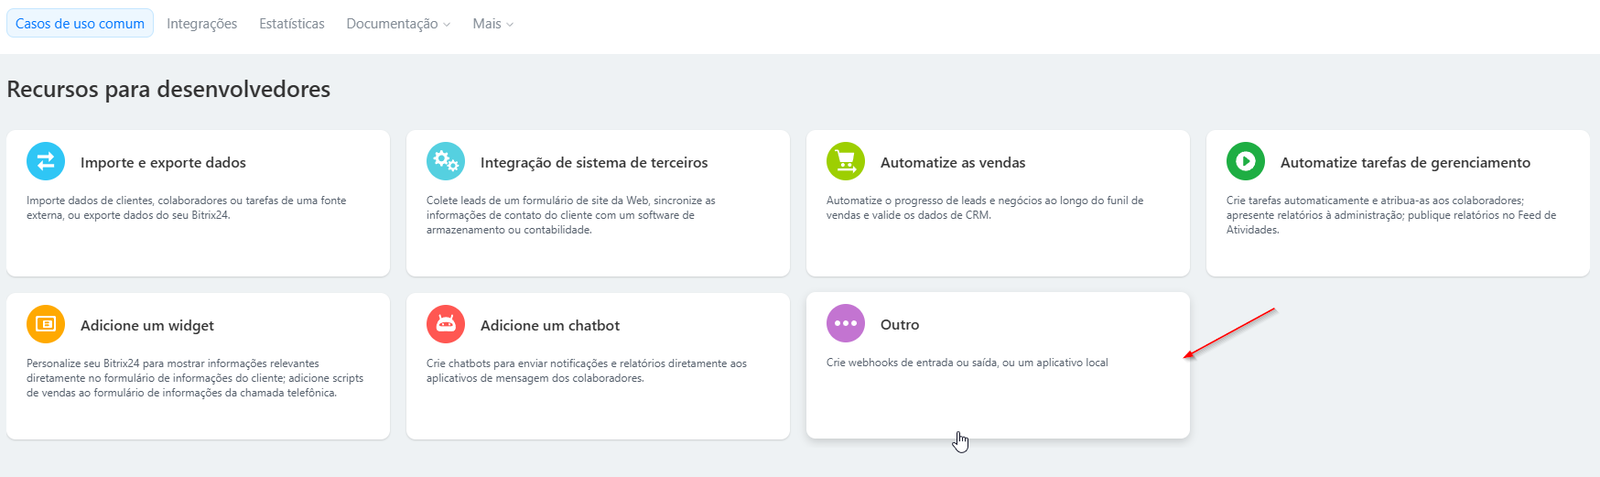The width and height of the screenshot is (1600, 477).
Task: Click the teal gears icon for third-party integration
Action: [446, 161]
